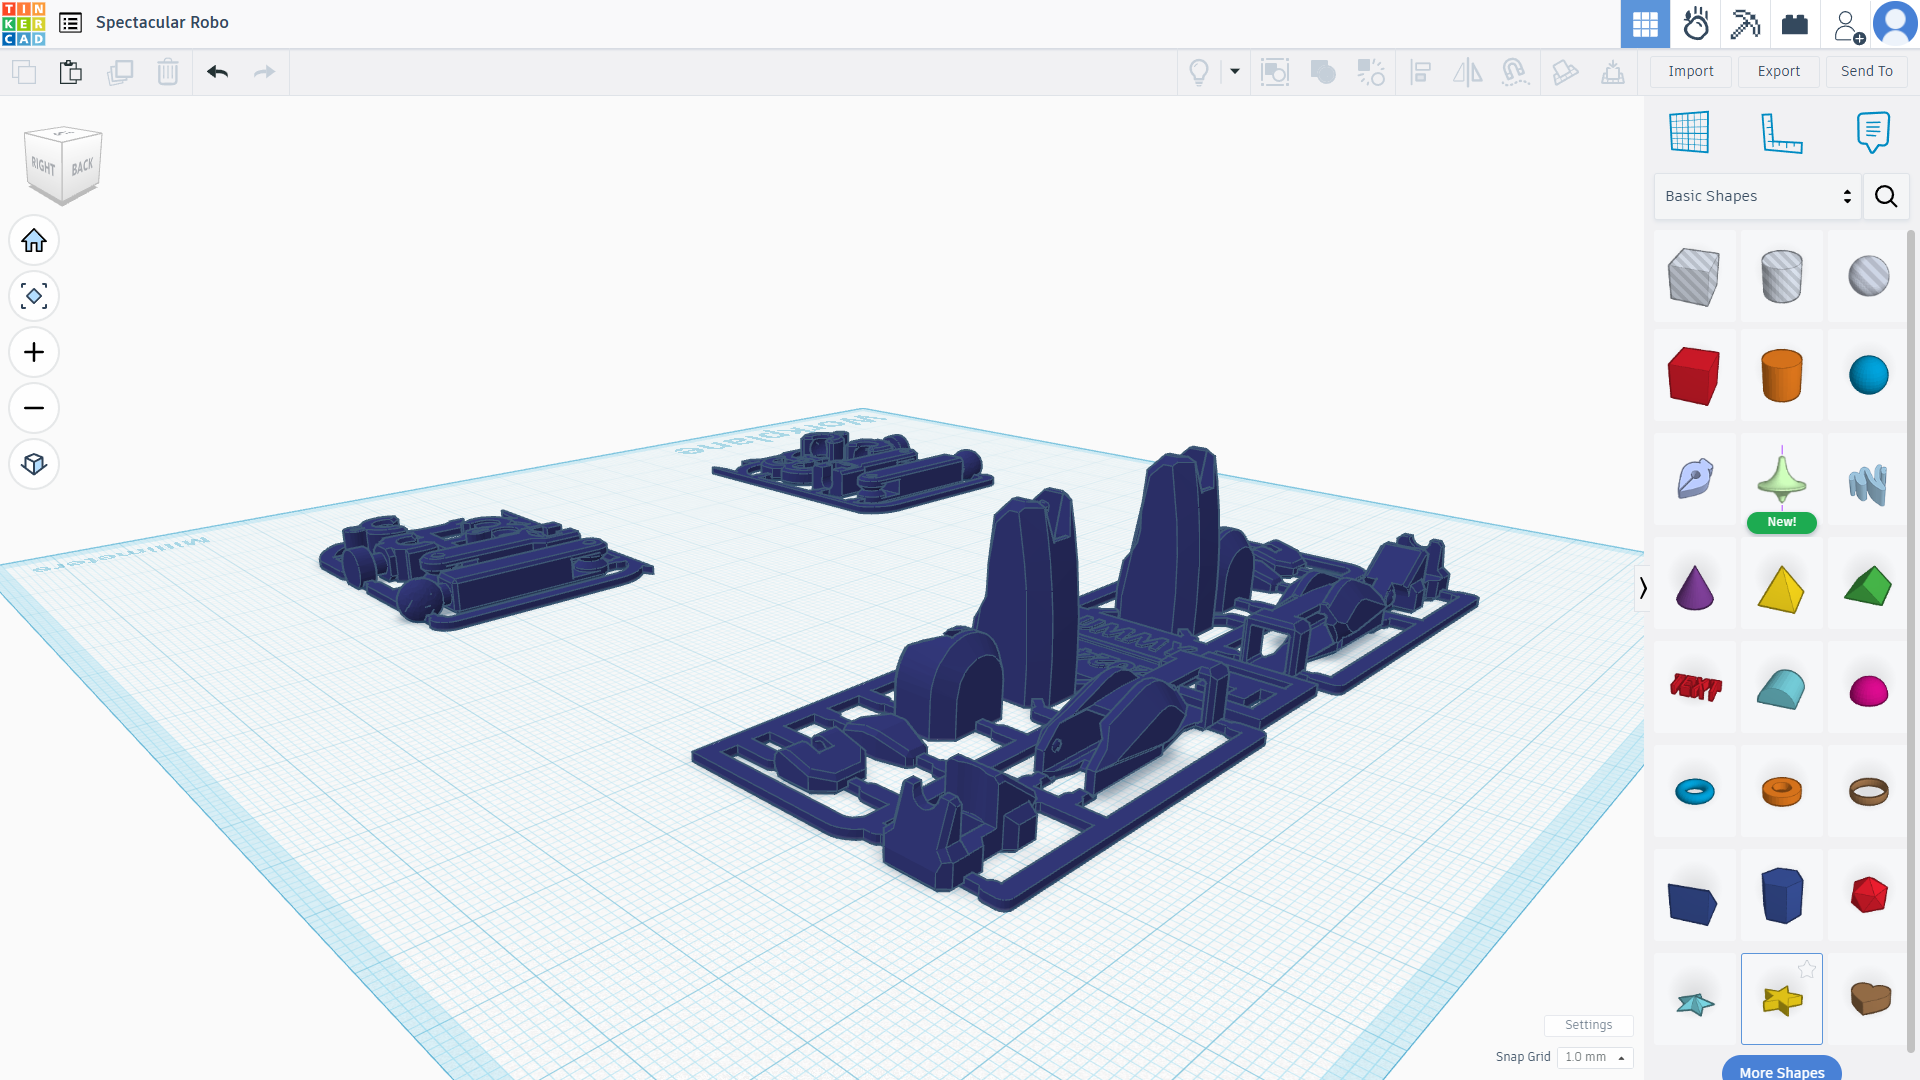Image resolution: width=1920 pixels, height=1080 pixels.
Task: Click the Settings button
Action: pyautogui.click(x=1588, y=1025)
